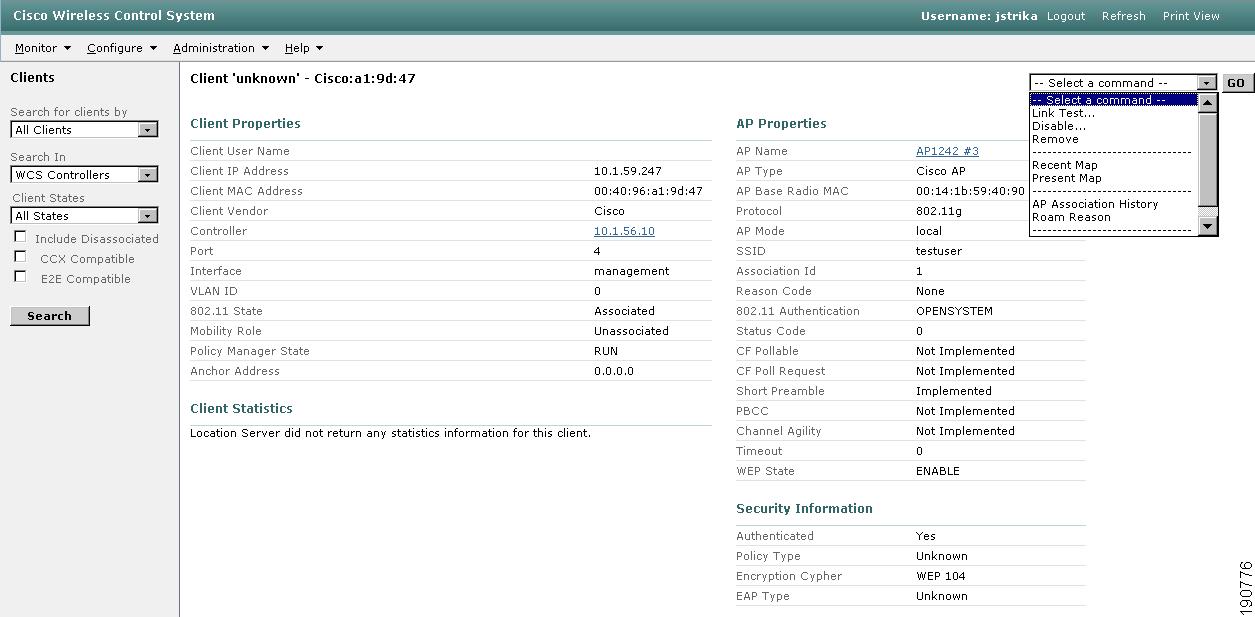Open the Administration menu
This screenshot has width=1255, height=617.
pos(221,48)
